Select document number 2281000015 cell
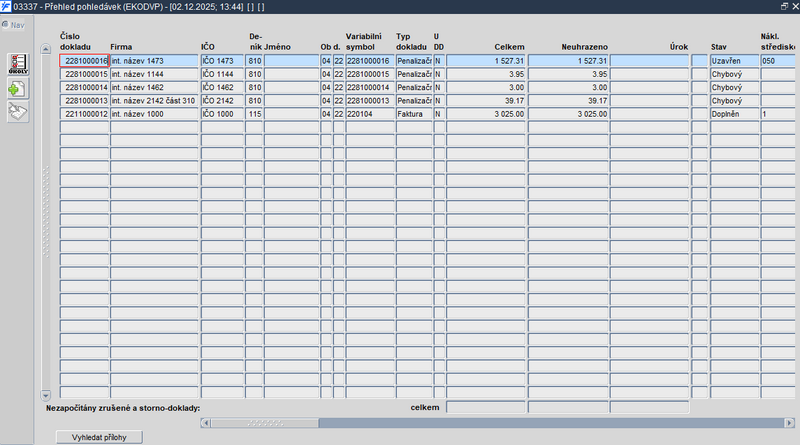The image size is (800, 445). pos(84,74)
